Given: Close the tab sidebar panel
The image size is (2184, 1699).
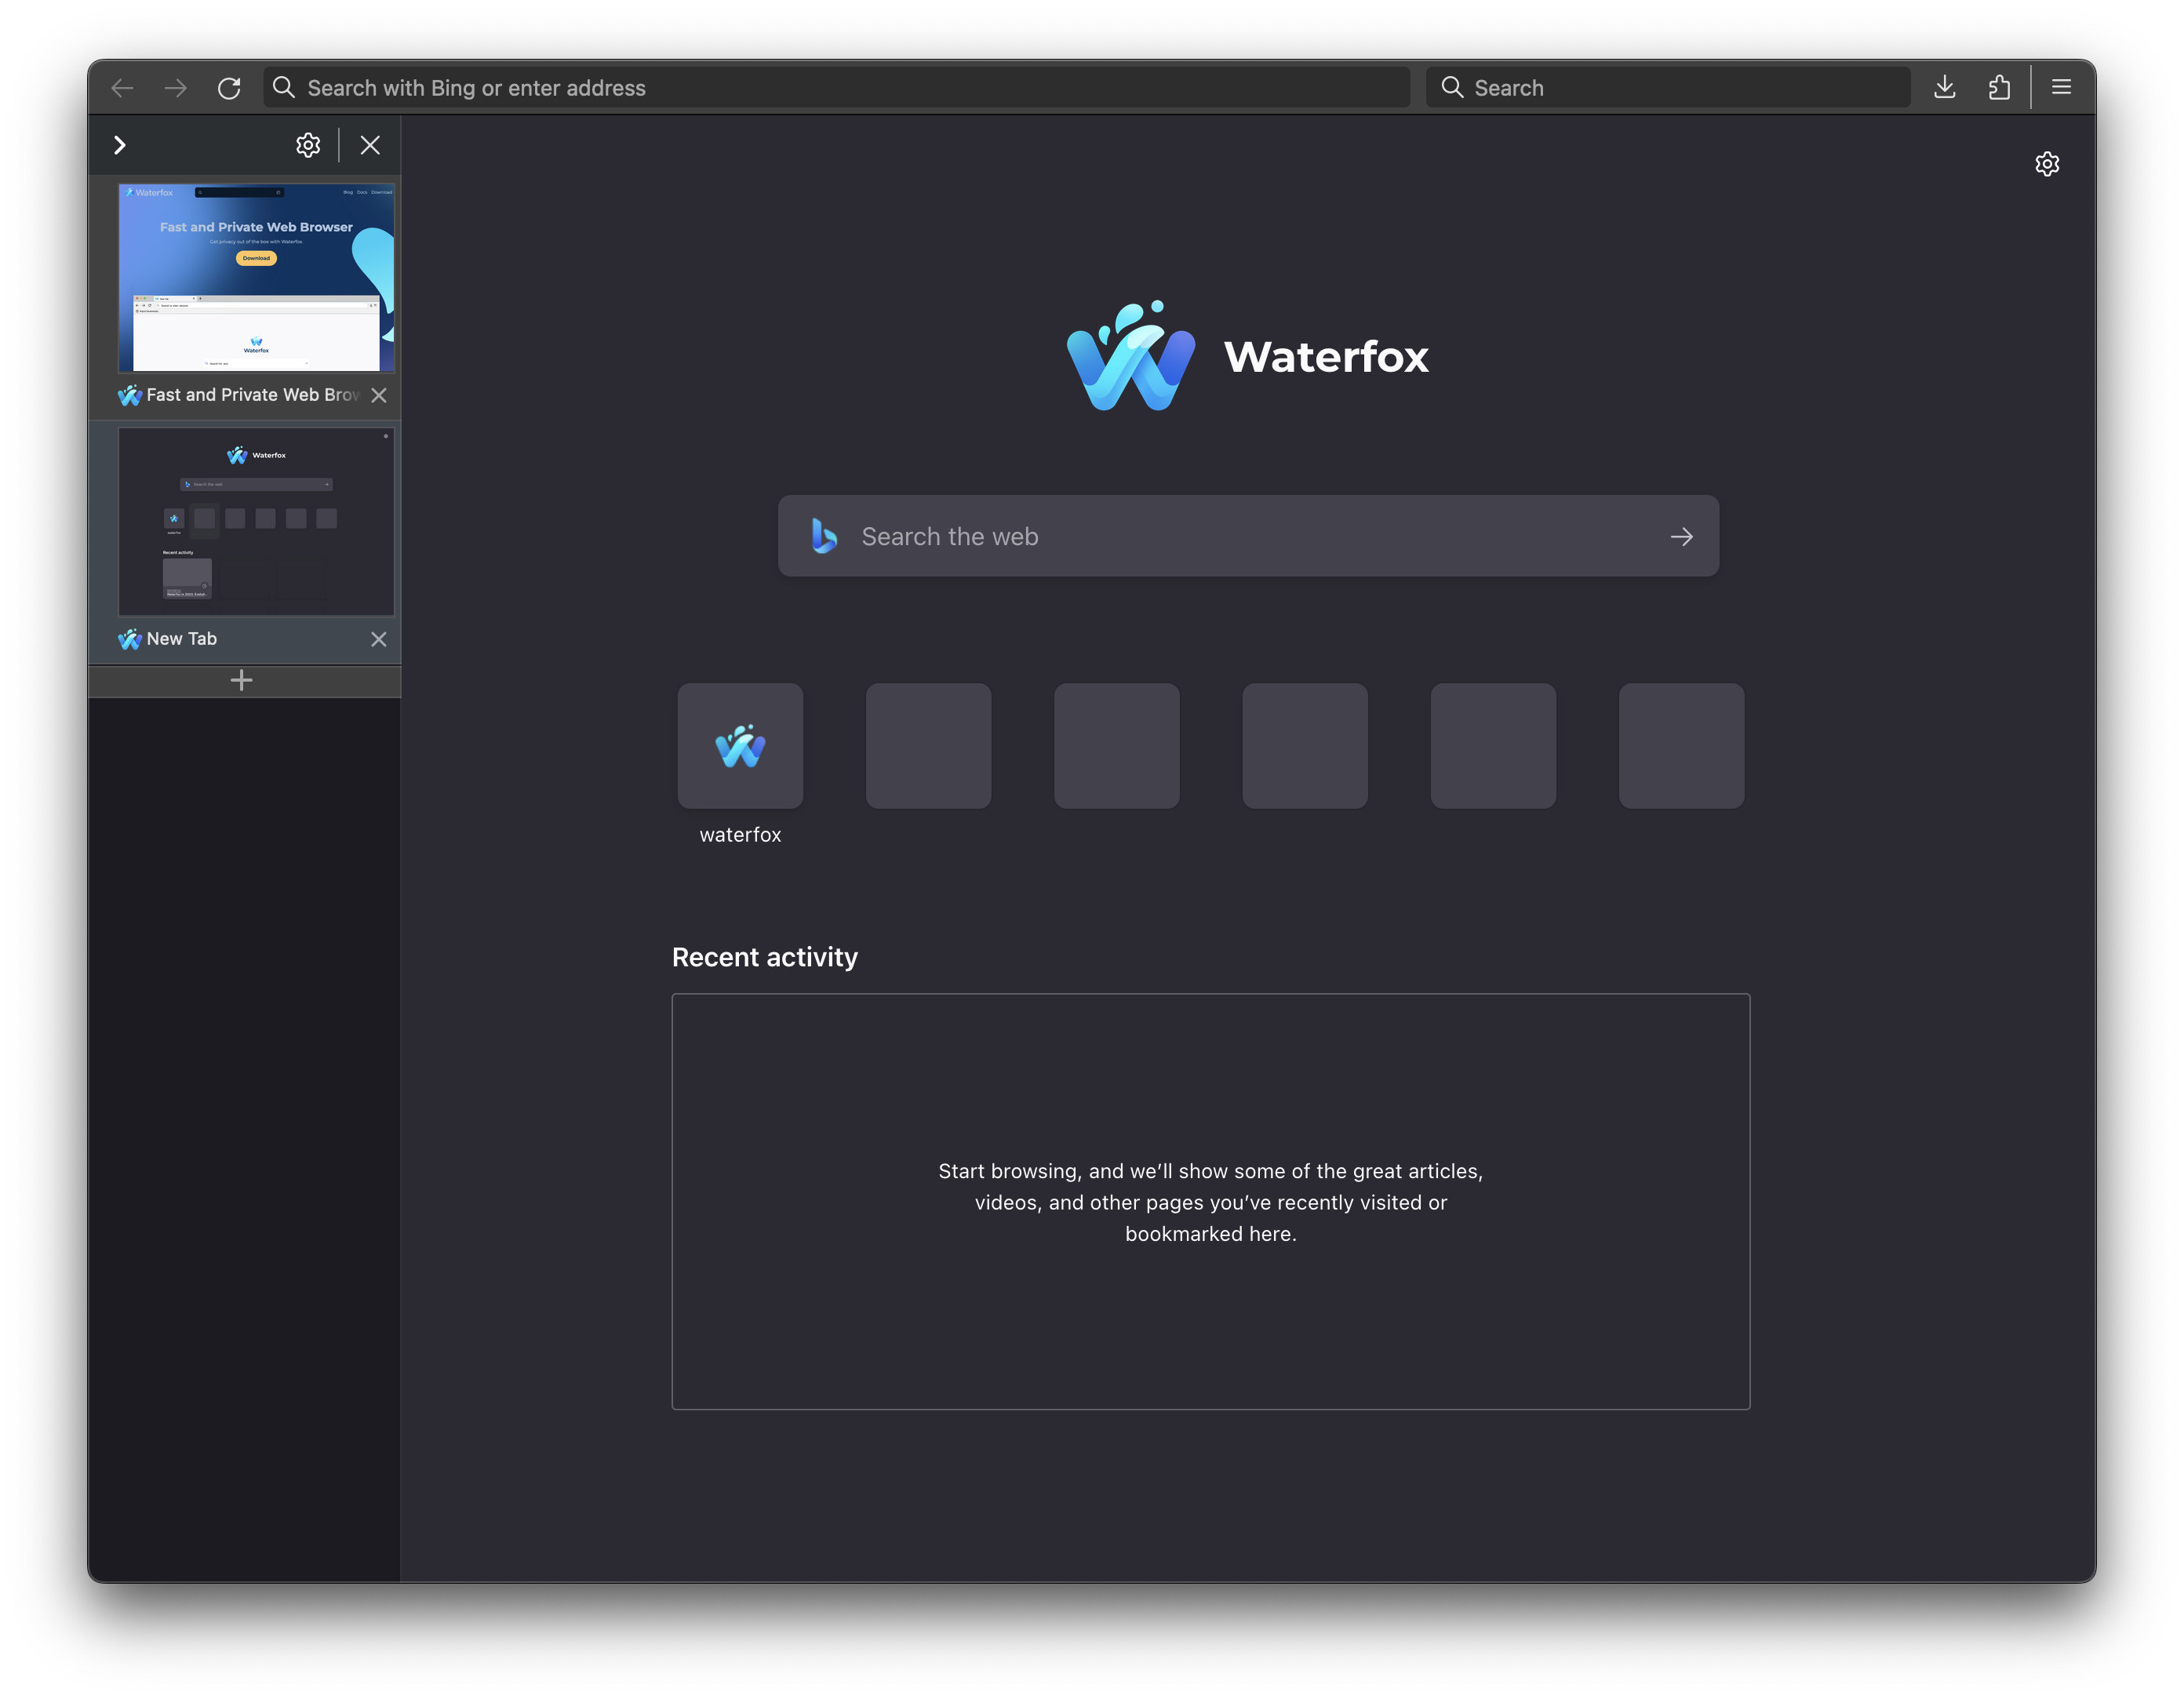Looking at the screenshot, I should (x=370, y=144).
